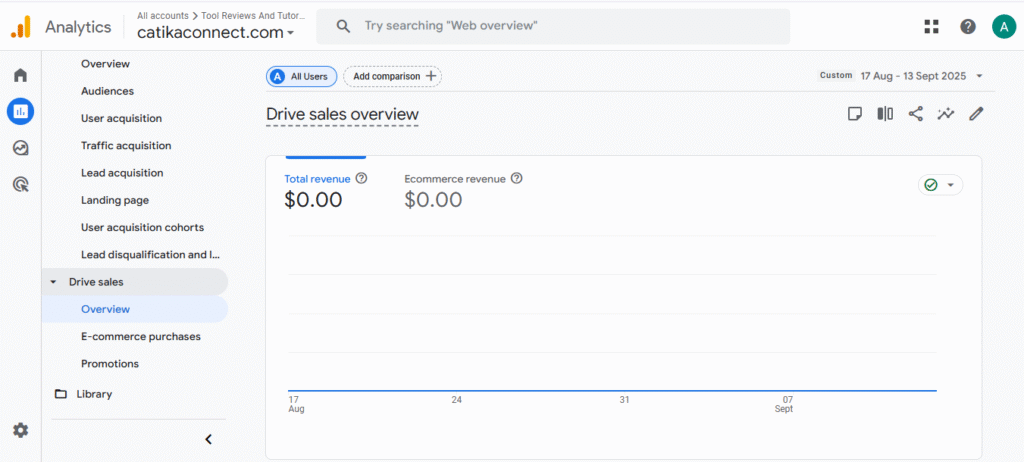This screenshot has width=1024, height=462.
Task: Open Admin settings gear icon
Action: 20,430
